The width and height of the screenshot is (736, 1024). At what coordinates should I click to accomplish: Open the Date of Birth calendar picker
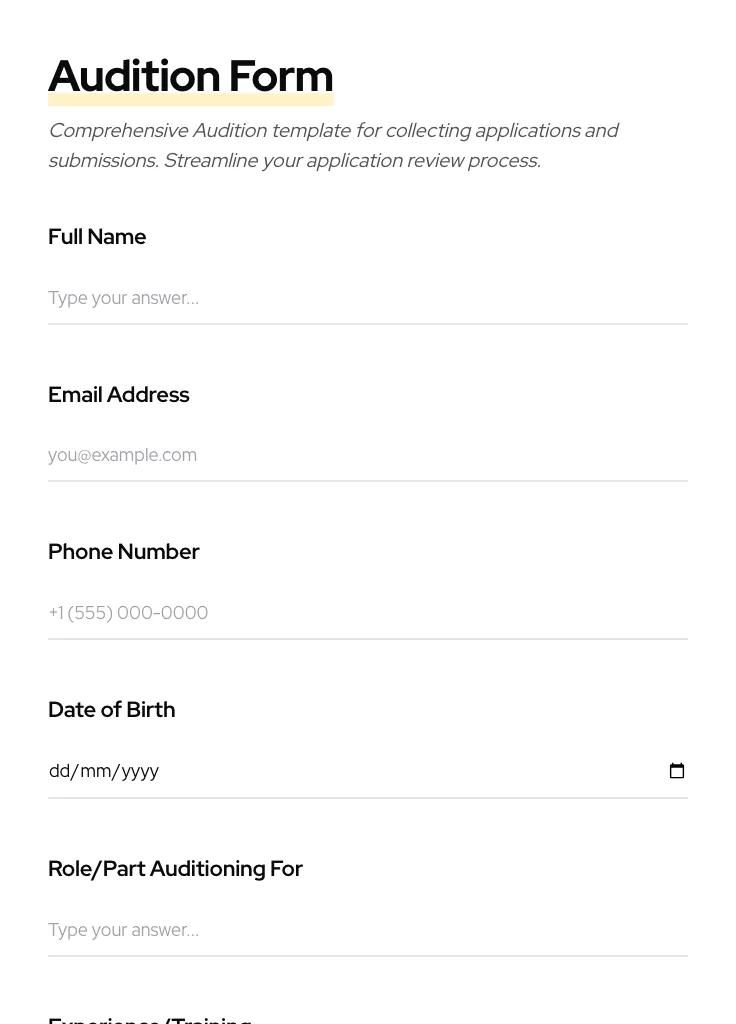click(677, 771)
